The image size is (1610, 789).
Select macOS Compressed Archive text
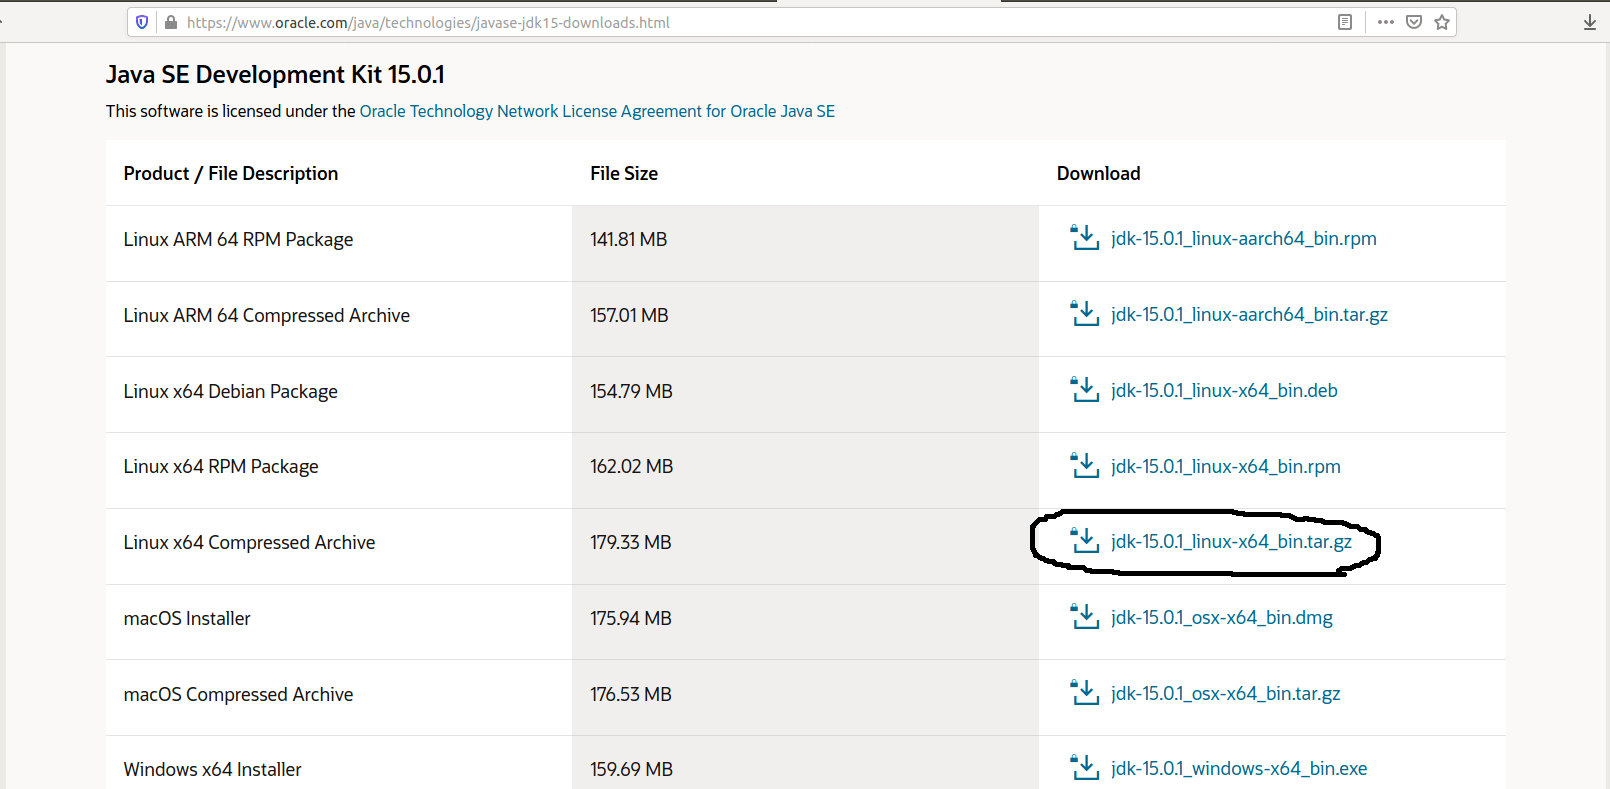point(238,694)
